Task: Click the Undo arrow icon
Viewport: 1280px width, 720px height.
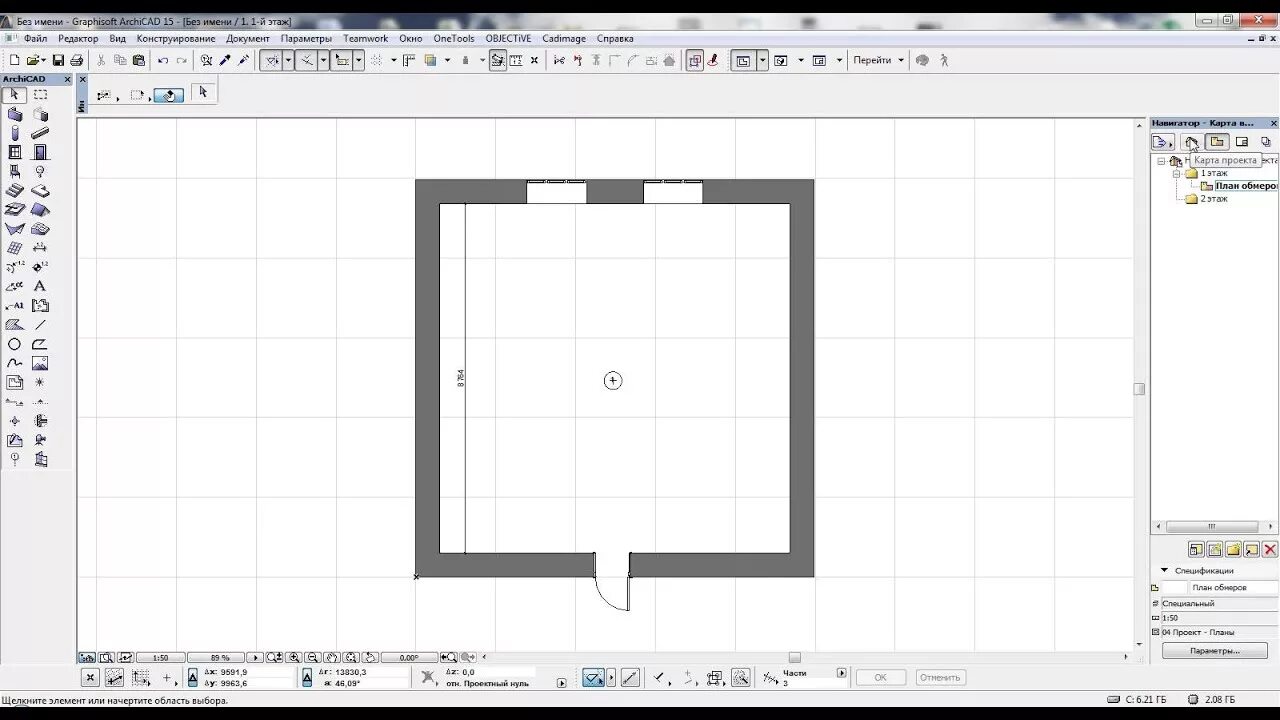Action: point(163,60)
